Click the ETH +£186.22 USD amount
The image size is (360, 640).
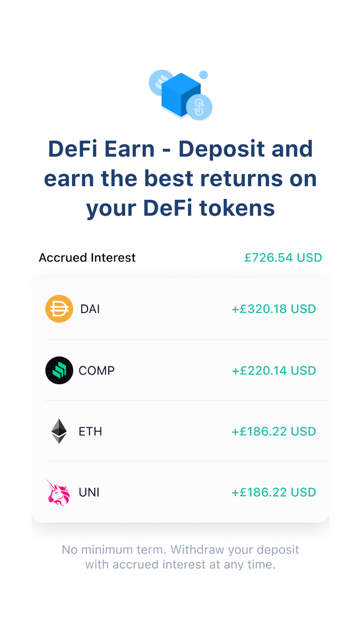(x=274, y=431)
